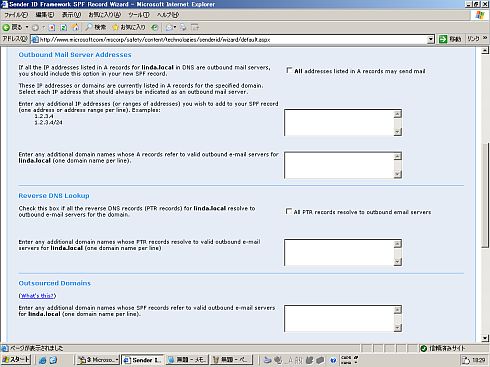Switch to the Paint (ペ) taskbar window
Image resolution: width=490 pixels, height=367 pixels.
(x=231, y=360)
